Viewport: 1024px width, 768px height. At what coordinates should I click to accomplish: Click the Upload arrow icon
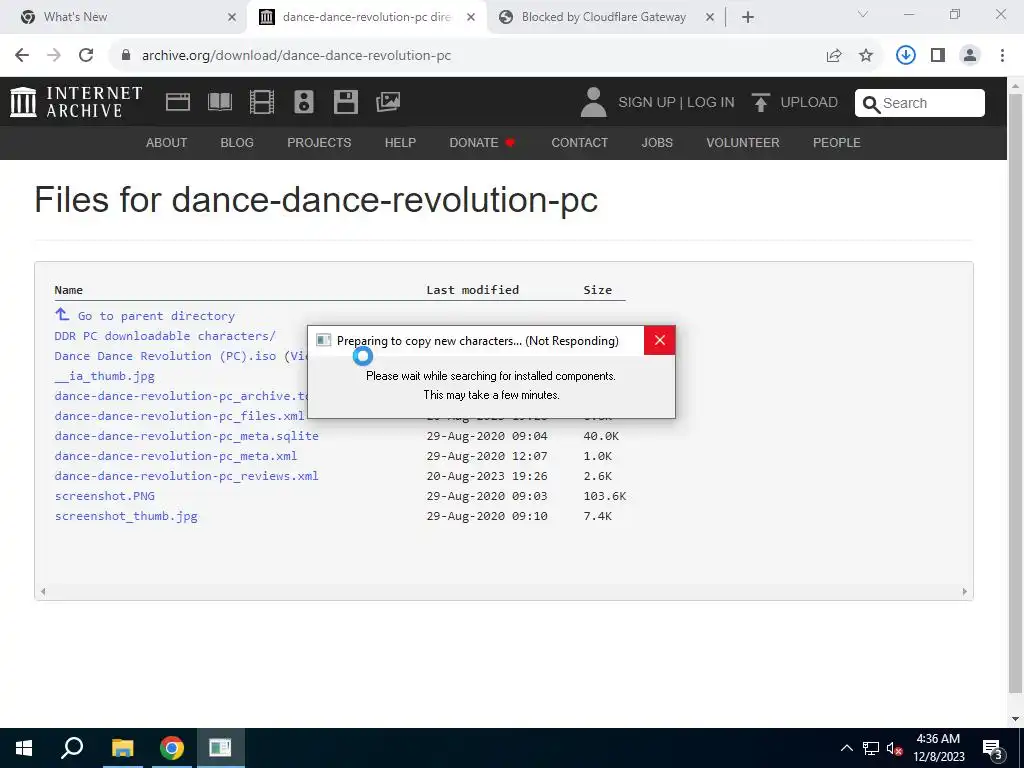[x=760, y=103]
